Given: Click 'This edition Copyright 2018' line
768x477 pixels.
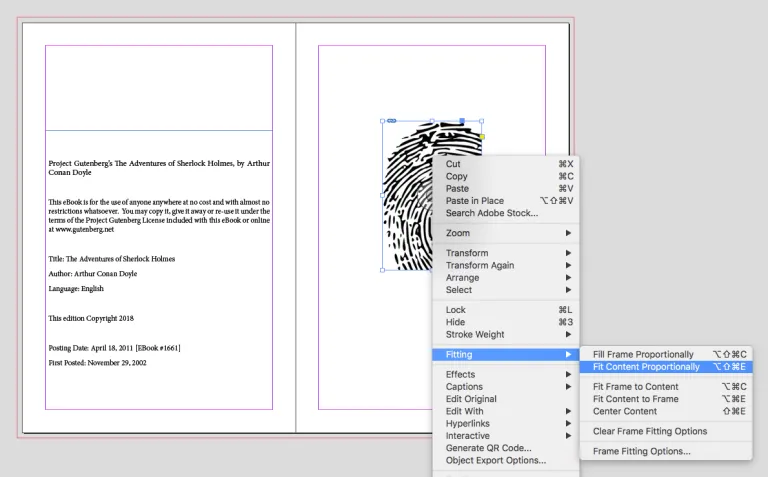Looking at the screenshot, I should point(91,318).
